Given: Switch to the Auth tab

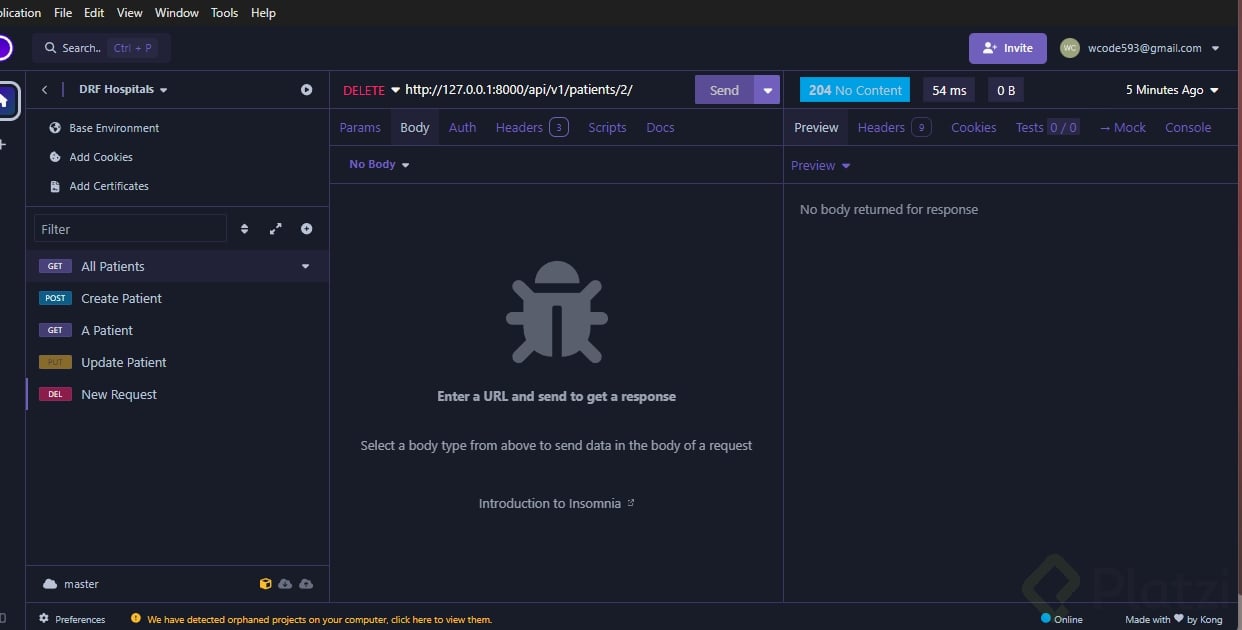Looking at the screenshot, I should 462,127.
